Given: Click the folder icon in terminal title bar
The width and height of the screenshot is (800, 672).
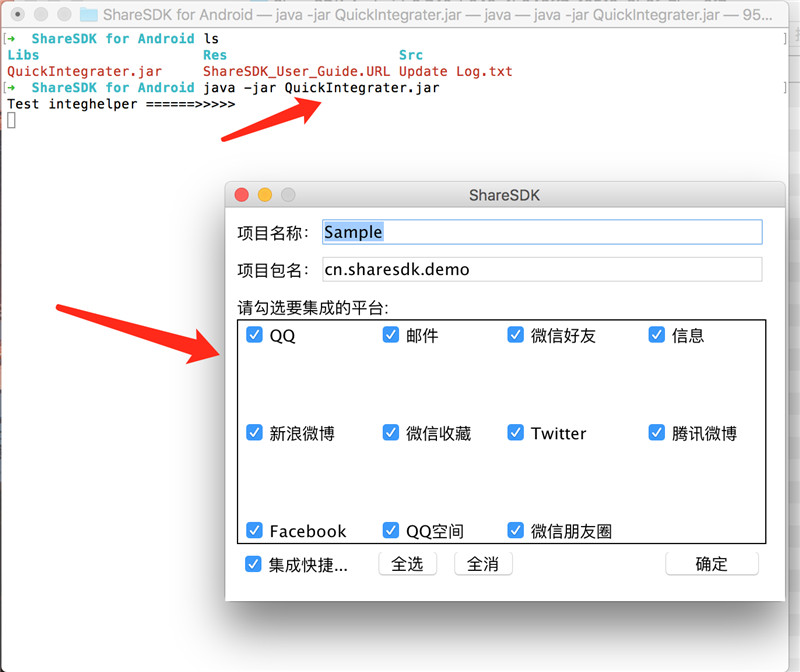Looking at the screenshot, I should 89,14.
